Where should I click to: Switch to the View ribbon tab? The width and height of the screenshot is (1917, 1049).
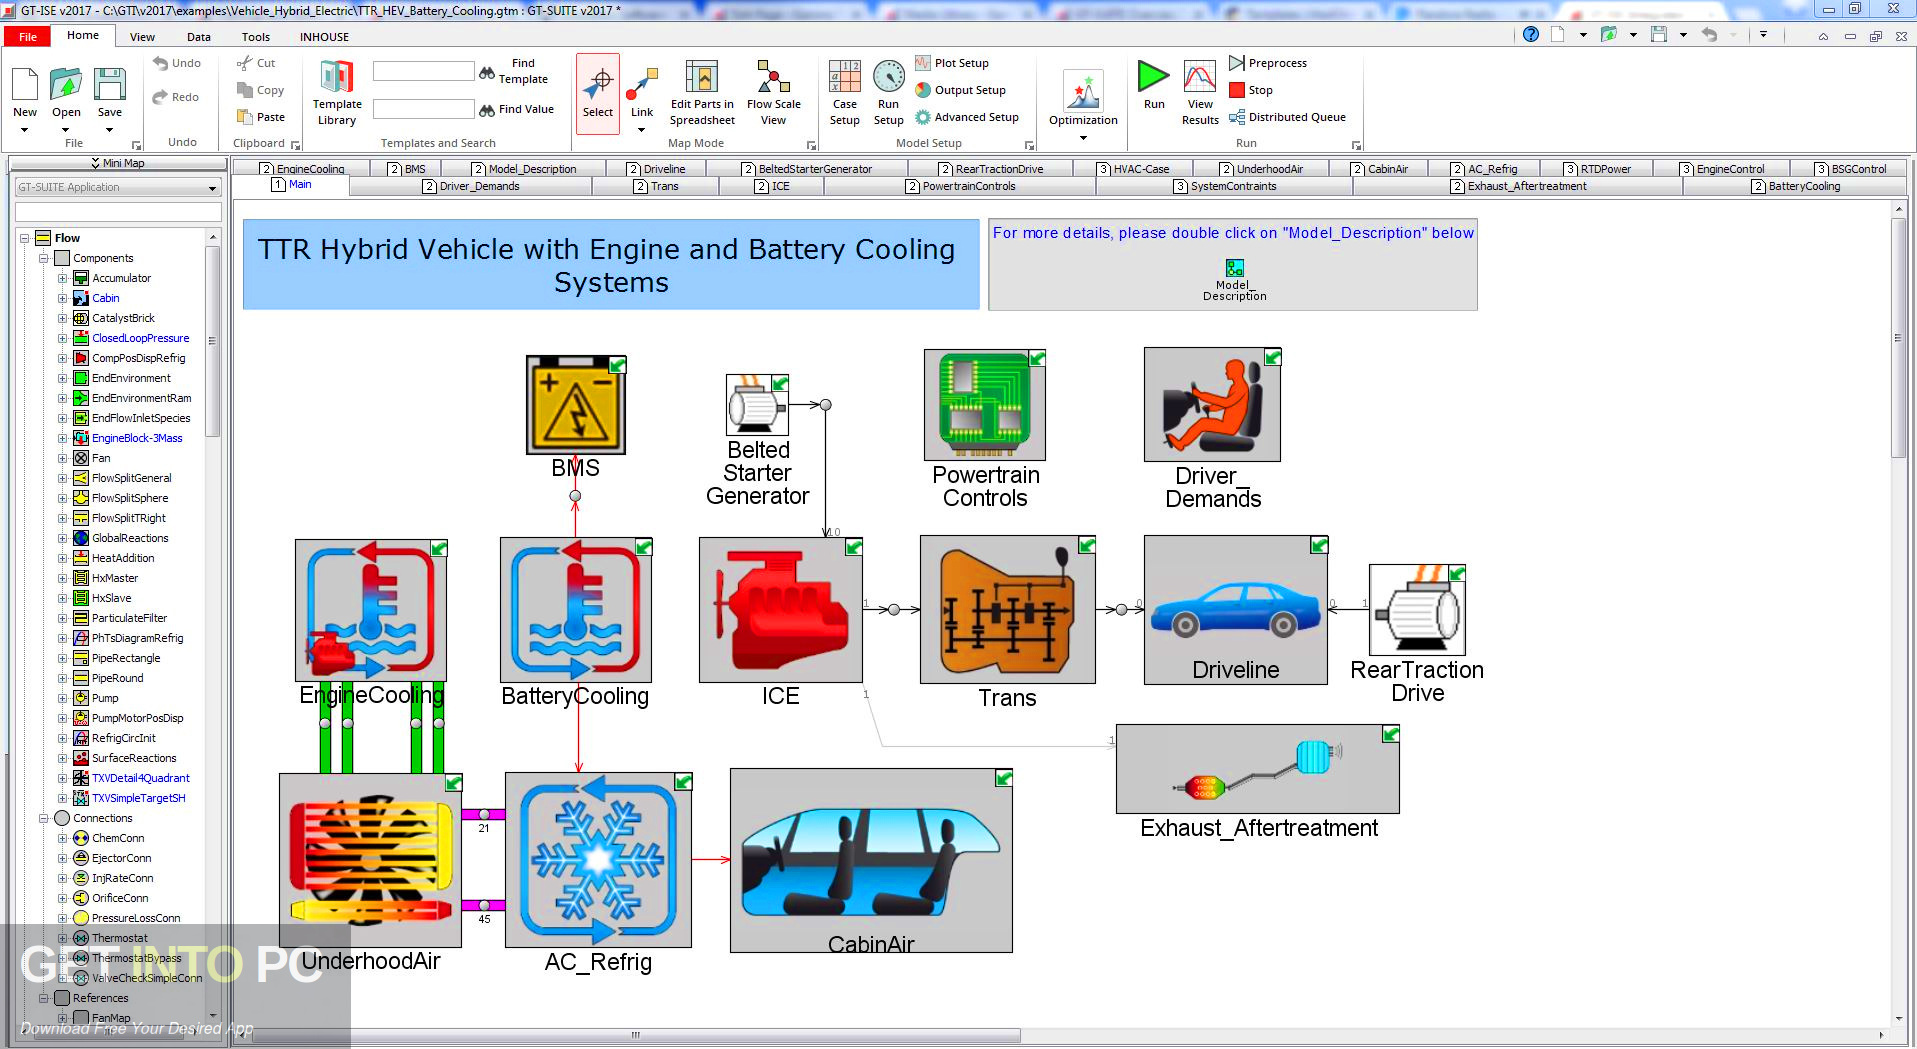coord(142,37)
